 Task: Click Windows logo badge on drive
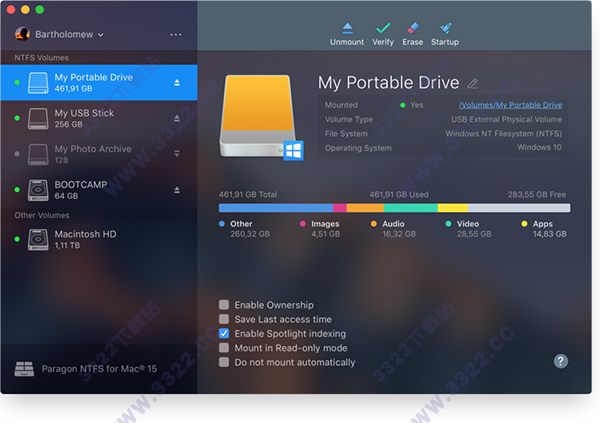click(293, 150)
